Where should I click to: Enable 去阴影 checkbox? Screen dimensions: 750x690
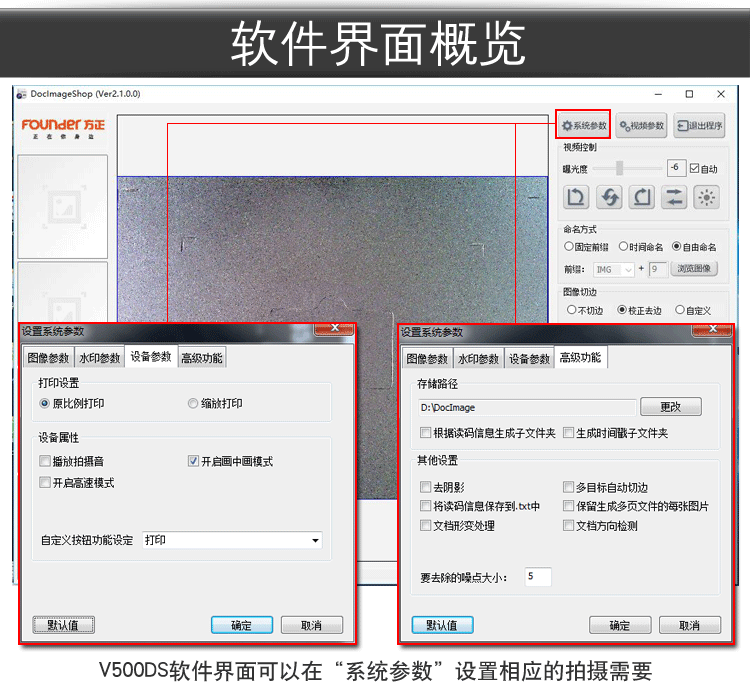coord(425,487)
